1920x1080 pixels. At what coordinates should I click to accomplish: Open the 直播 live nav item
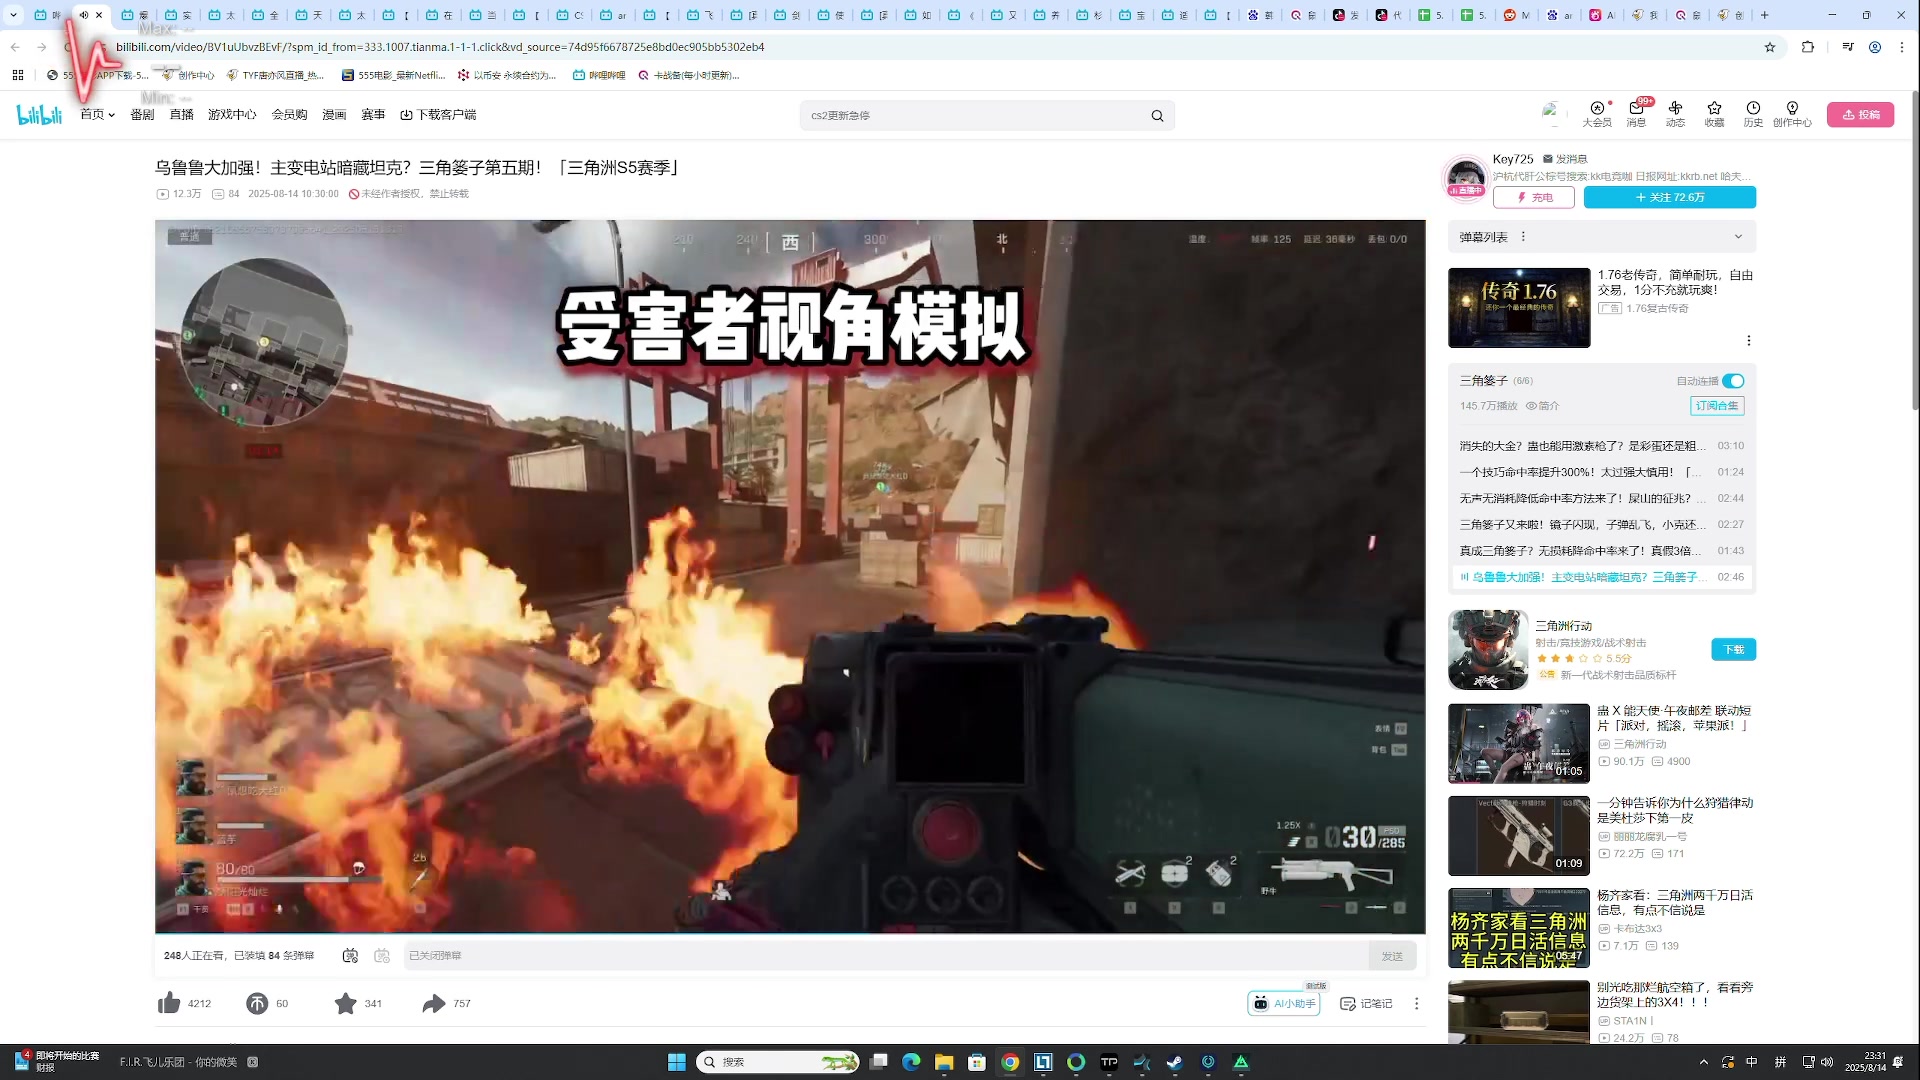(181, 115)
